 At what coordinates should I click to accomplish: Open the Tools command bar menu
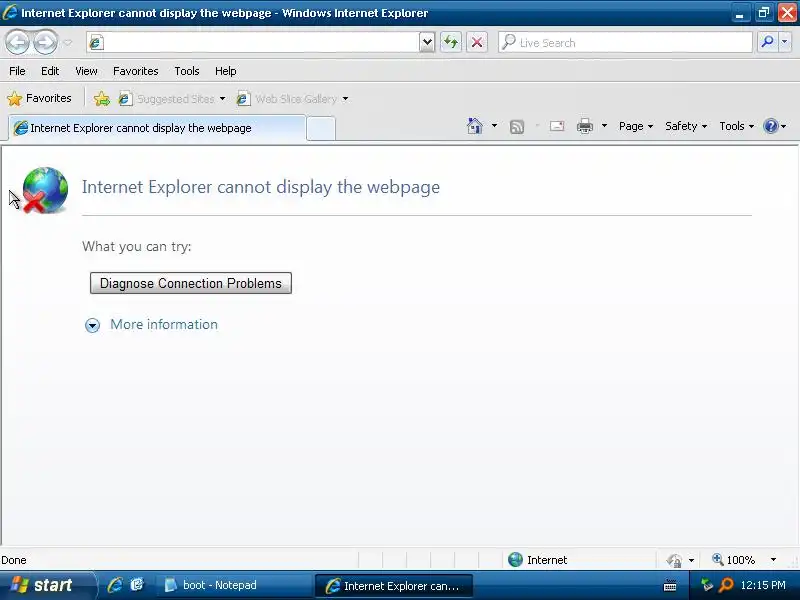tap(736, 126)
